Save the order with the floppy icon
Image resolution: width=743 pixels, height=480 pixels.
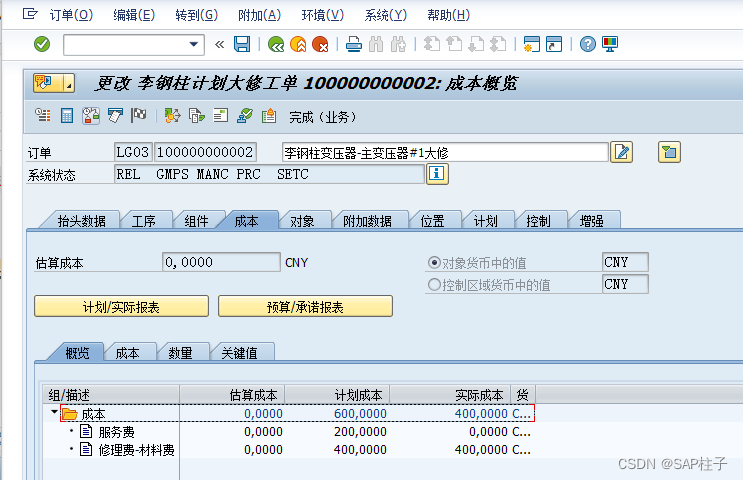point(242,45)
